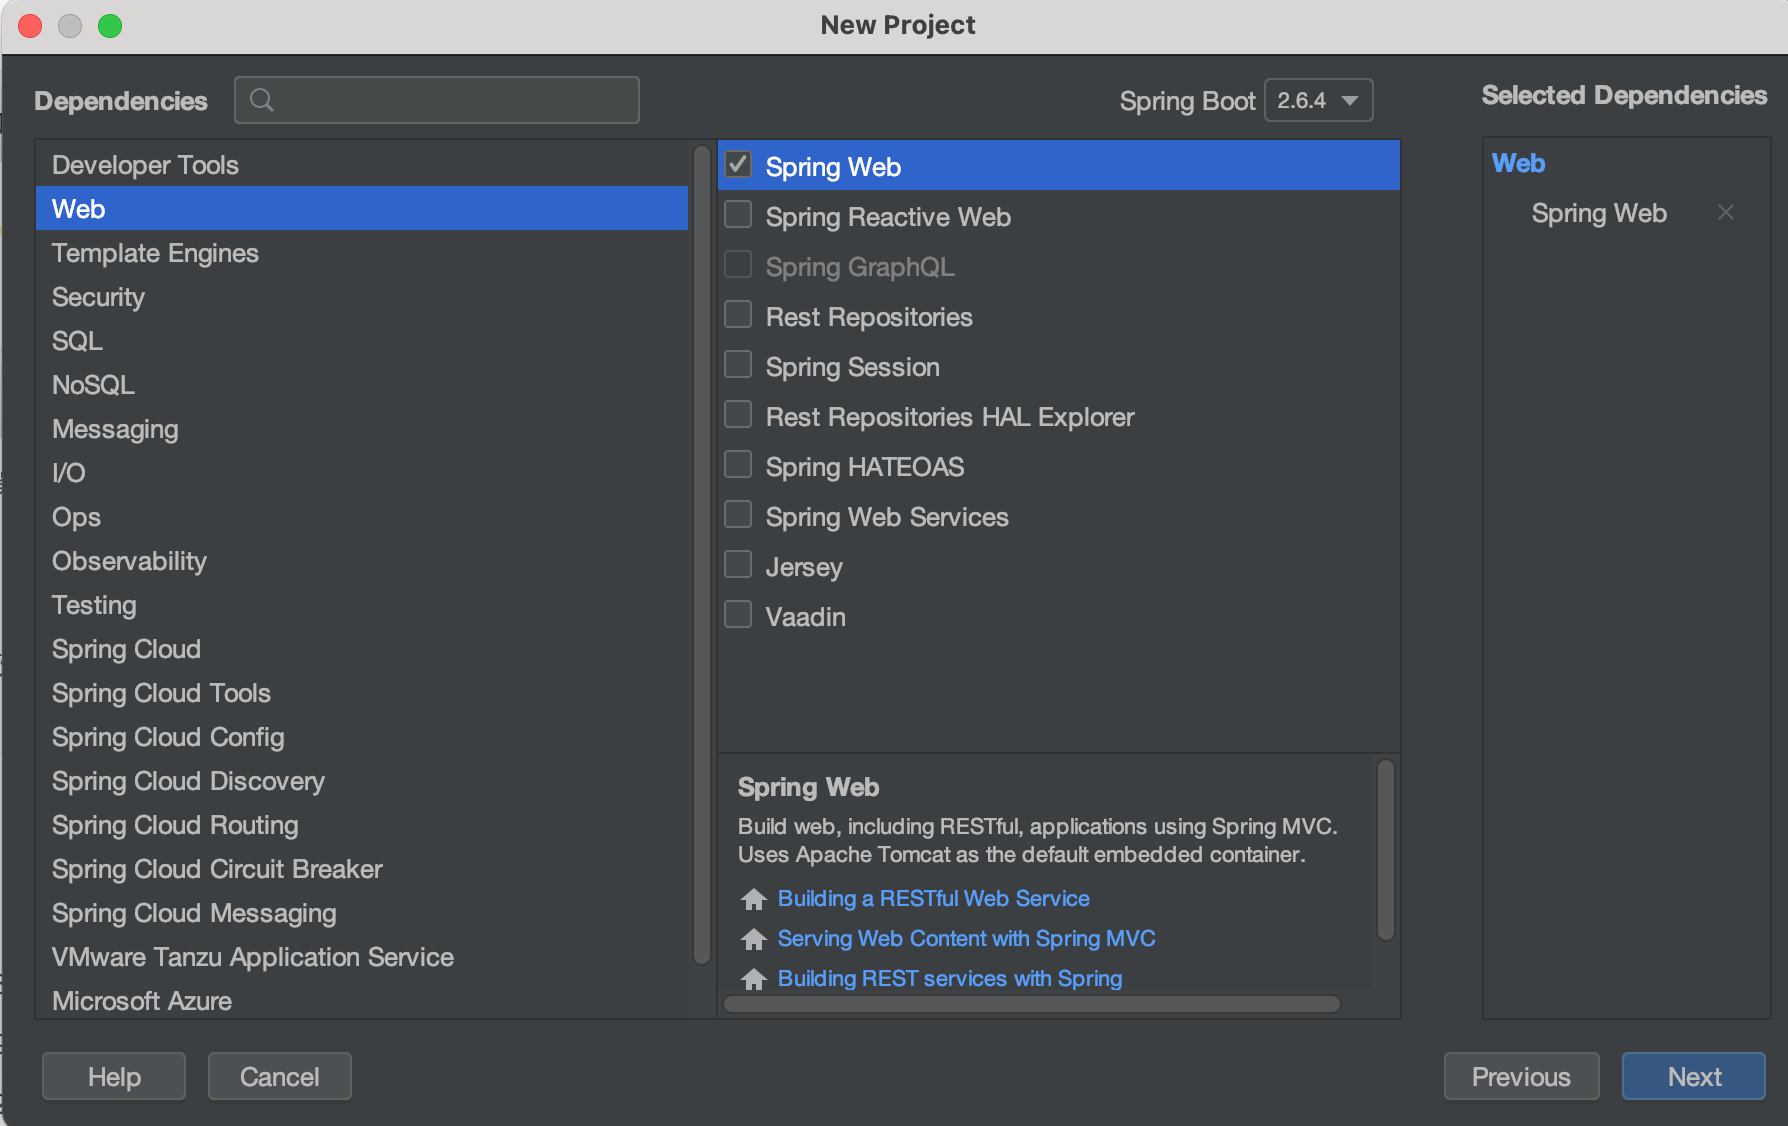Choose the Spring Cloud Discovery category
Image resolution: width=1788 pixels, height=1126 pixels.
(188, 781)
